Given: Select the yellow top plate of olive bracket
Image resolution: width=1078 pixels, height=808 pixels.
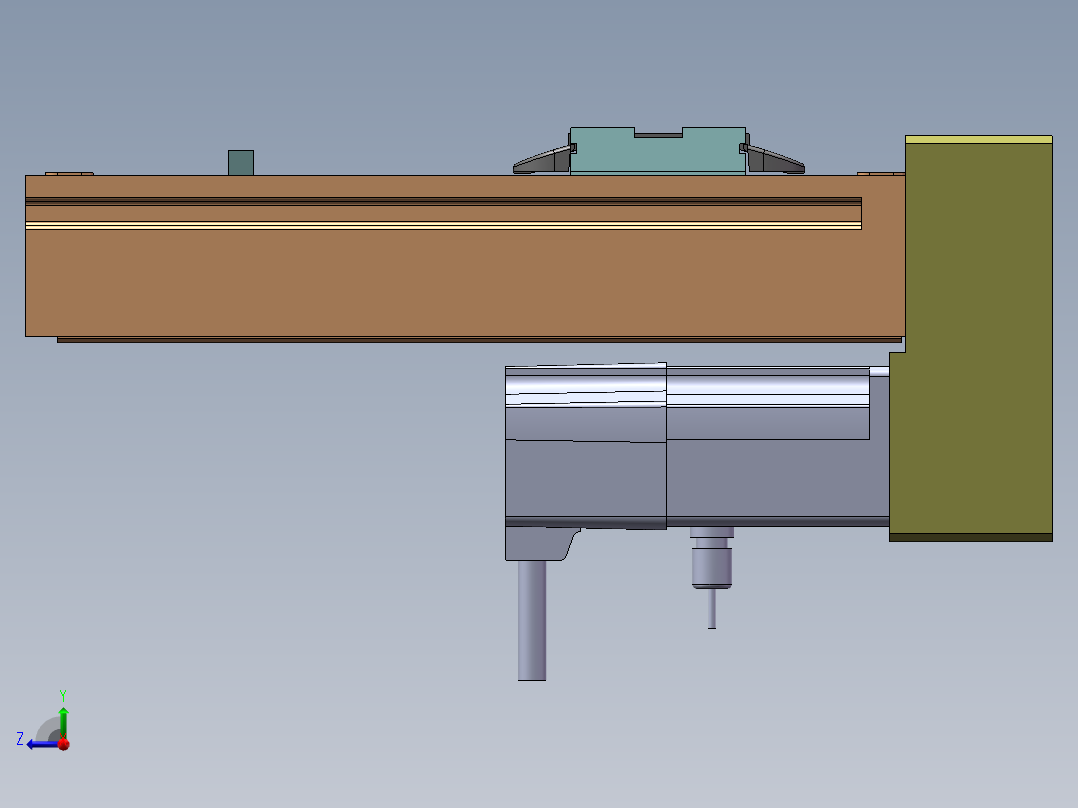Looking at the screenshot, I should (x=978, y=140).
